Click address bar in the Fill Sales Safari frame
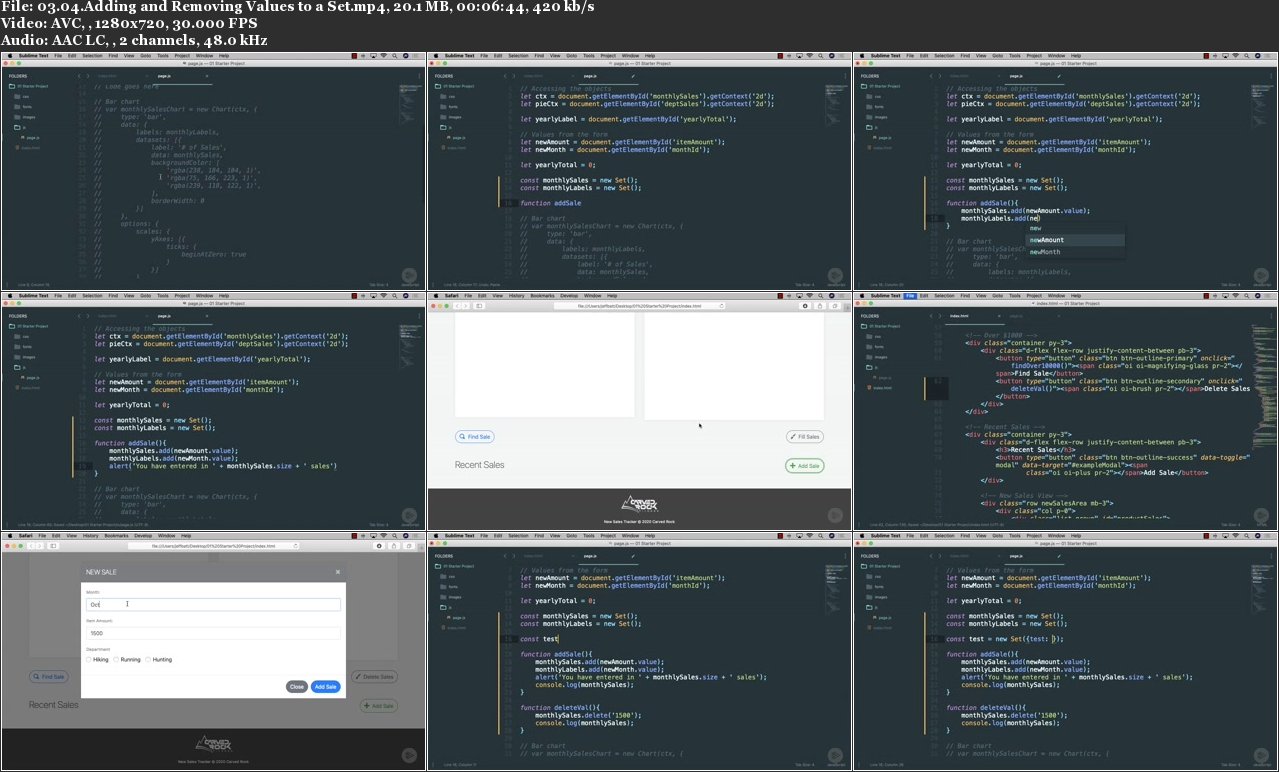1279x772 pixels. tap(640, 306)
